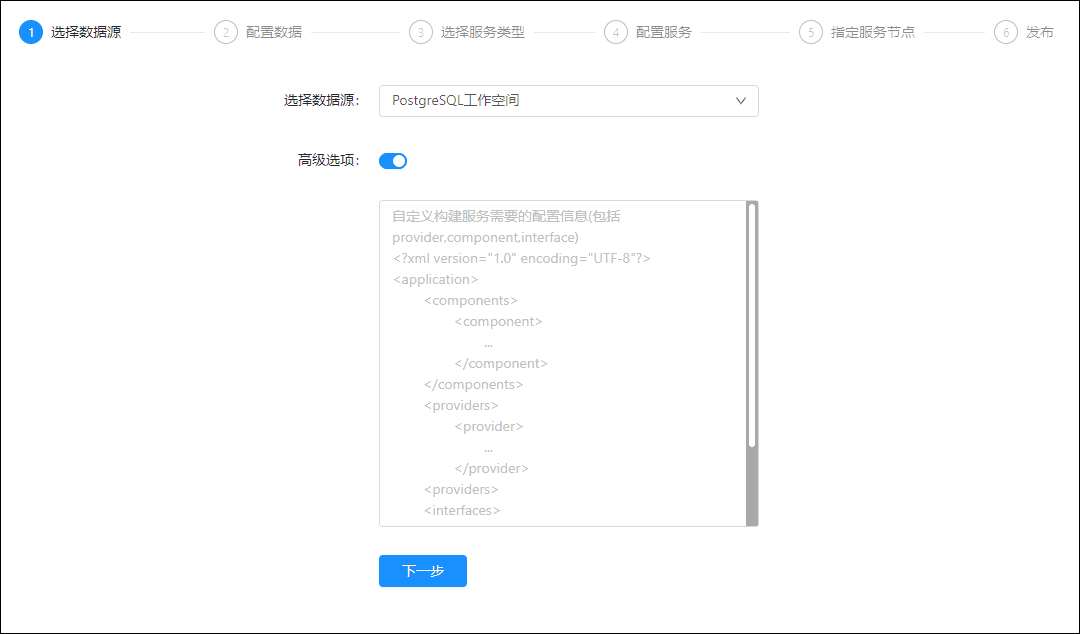This screenshot has height=634, width=1080.
Task: Switch to the 指定服务节点 step label
Action: 873,32
